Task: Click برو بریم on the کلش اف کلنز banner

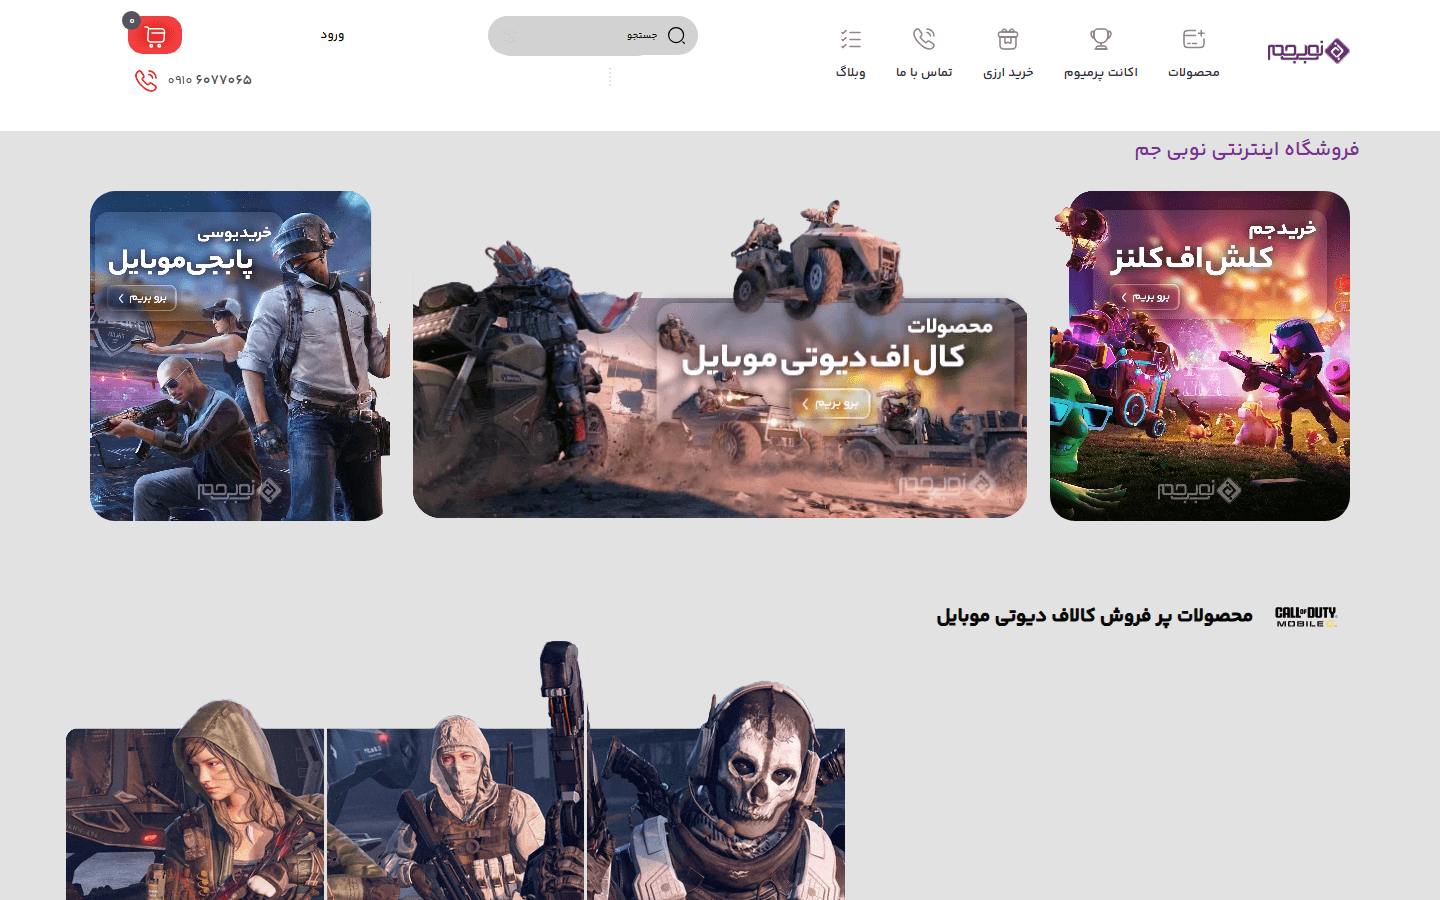Action: pyautogui.click(x=1145, y=297)
